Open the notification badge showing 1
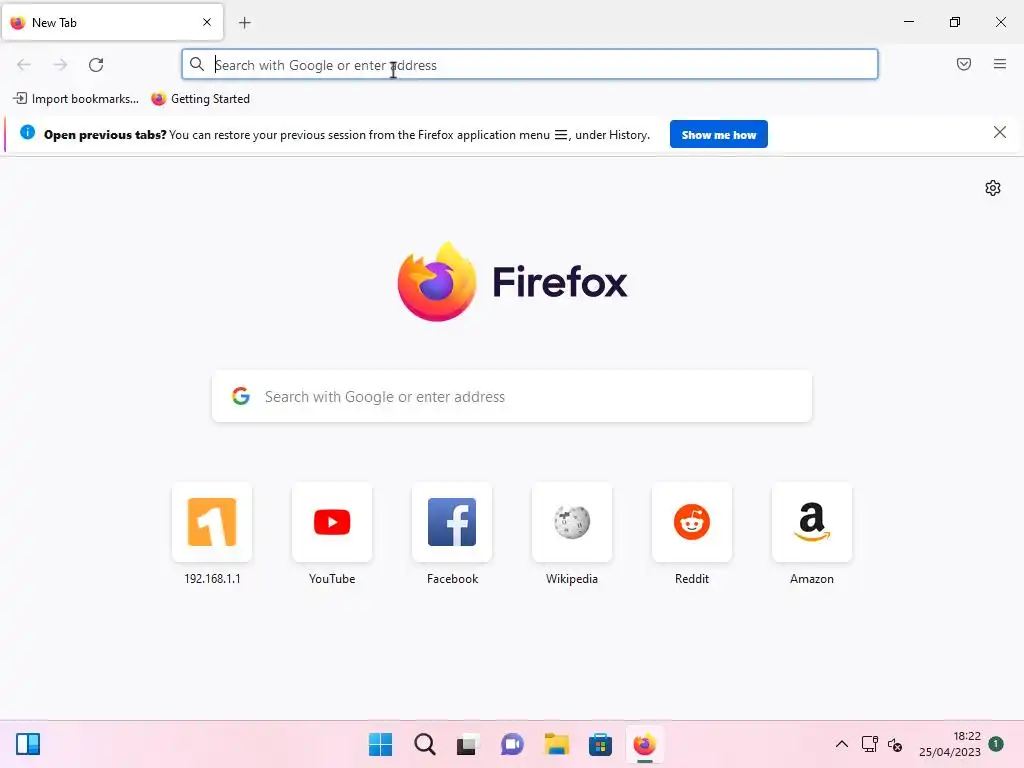 pos(995,743)
